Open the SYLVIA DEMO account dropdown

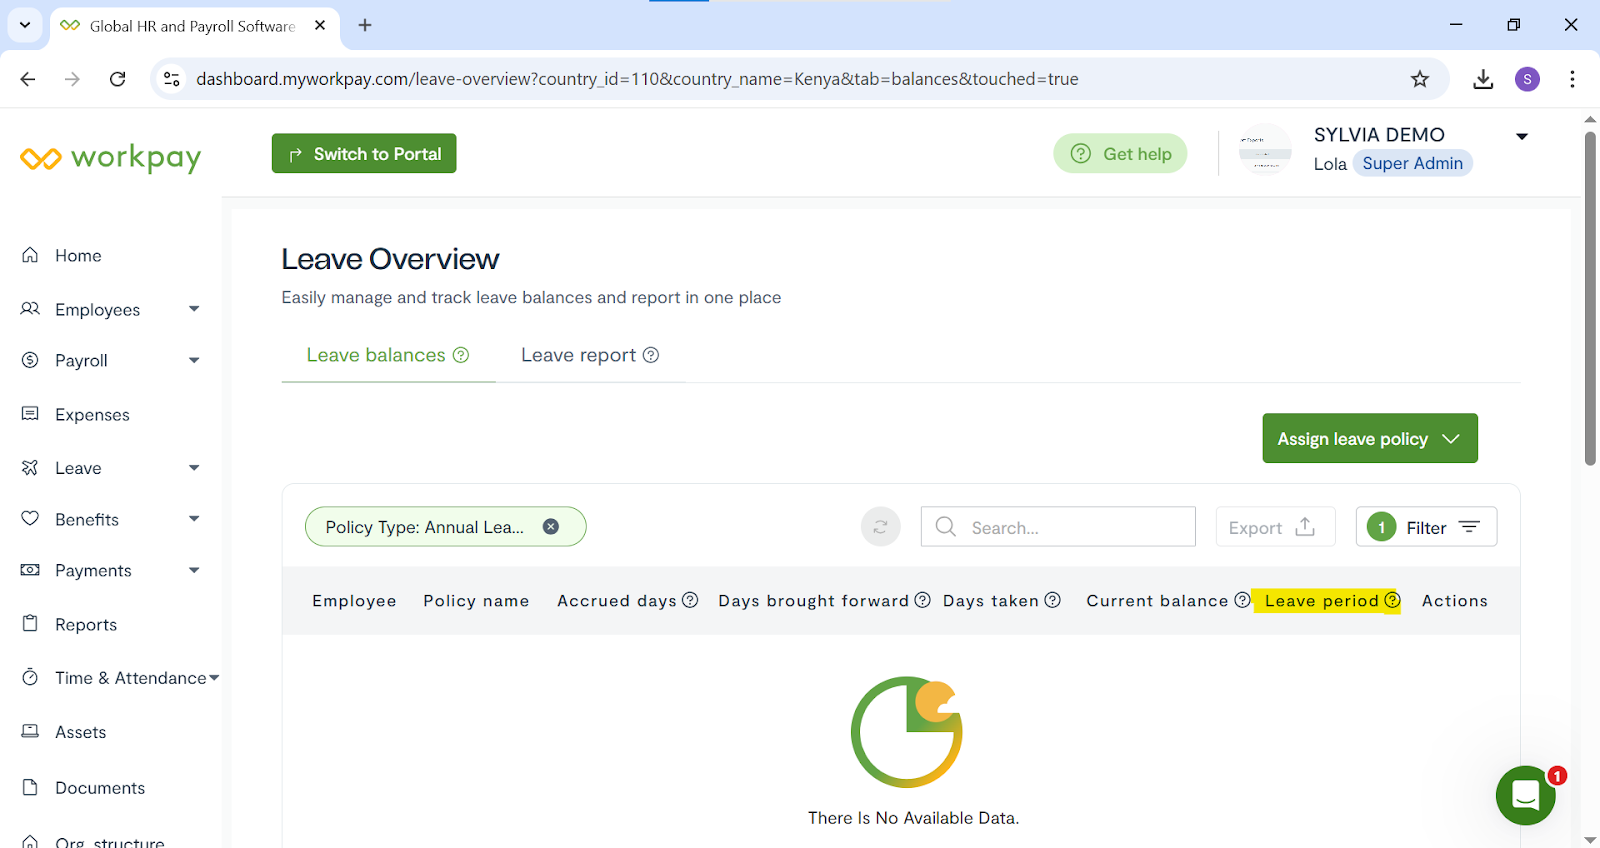pyautogui.click(x=1521, y=136)
